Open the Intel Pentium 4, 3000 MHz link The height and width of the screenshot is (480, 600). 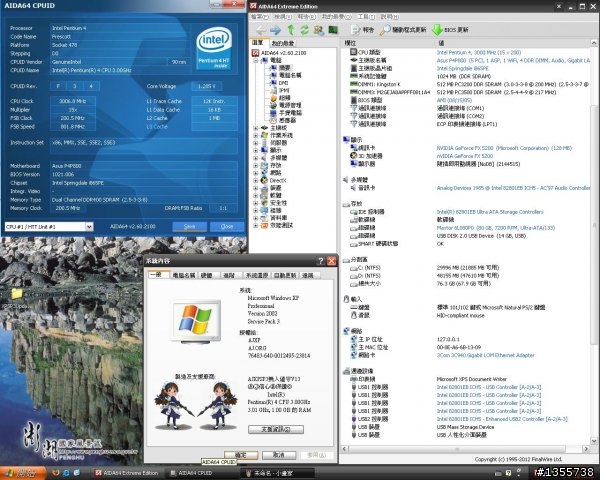point(479,52)
